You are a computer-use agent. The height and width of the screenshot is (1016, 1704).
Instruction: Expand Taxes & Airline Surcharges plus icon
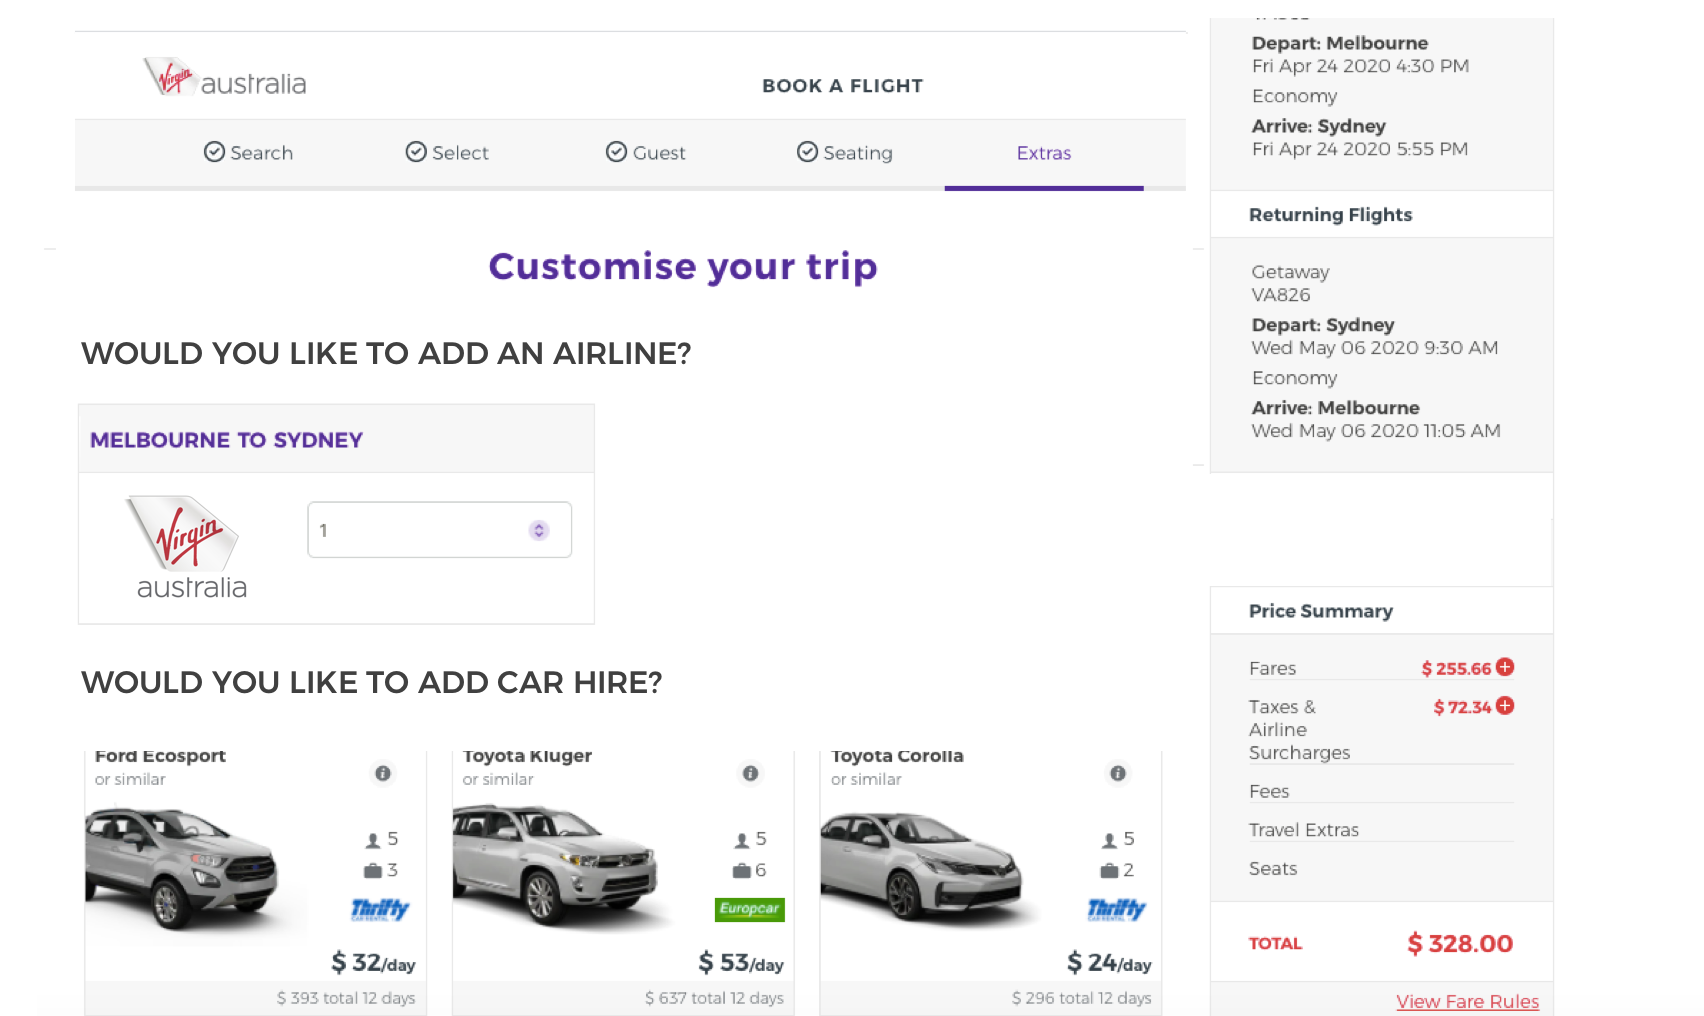click(1505, 706)
